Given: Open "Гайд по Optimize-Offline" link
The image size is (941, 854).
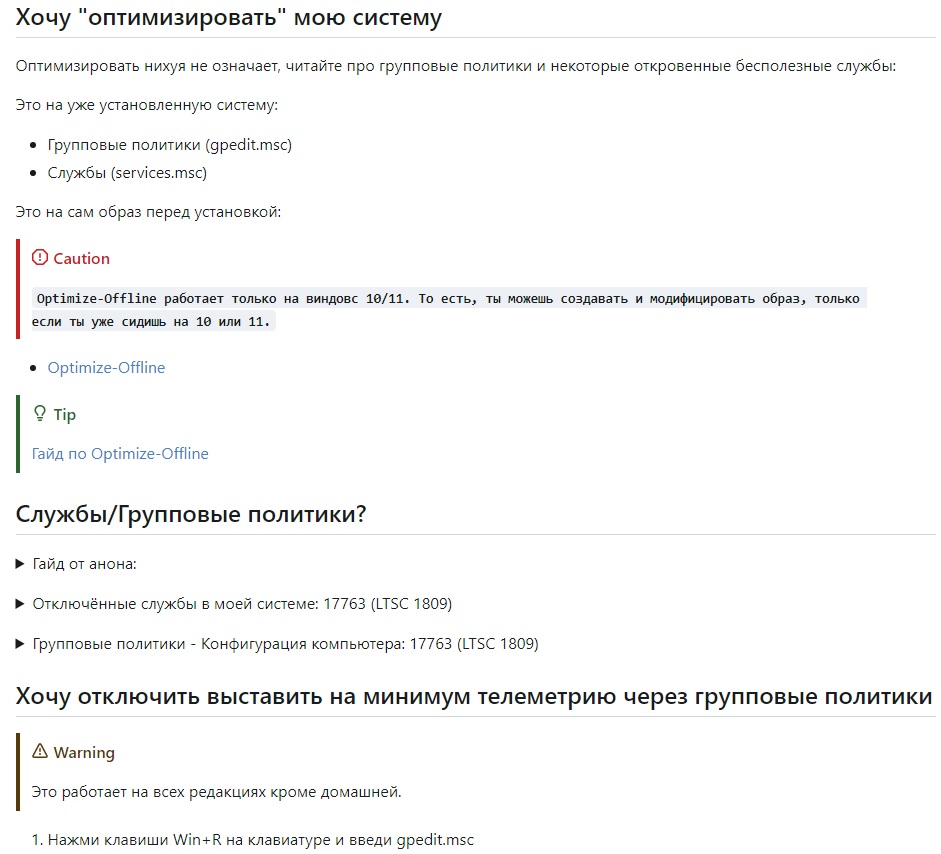Looking at the screenshot, I should [x=120, y=454].
